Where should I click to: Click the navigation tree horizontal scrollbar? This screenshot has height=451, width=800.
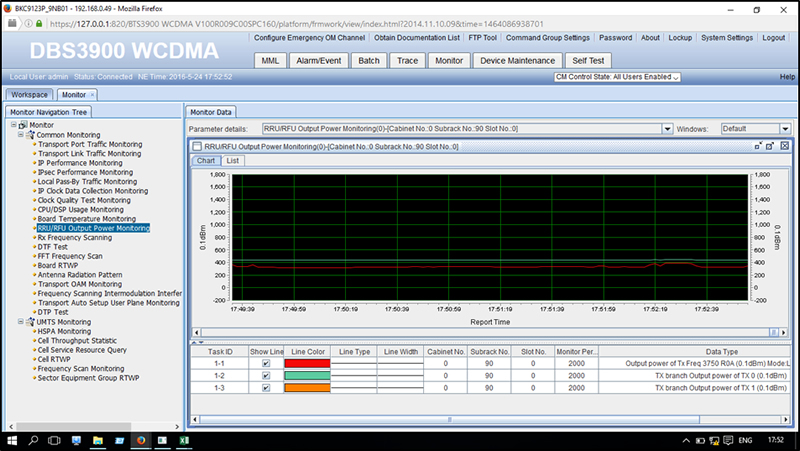[73, 427]
